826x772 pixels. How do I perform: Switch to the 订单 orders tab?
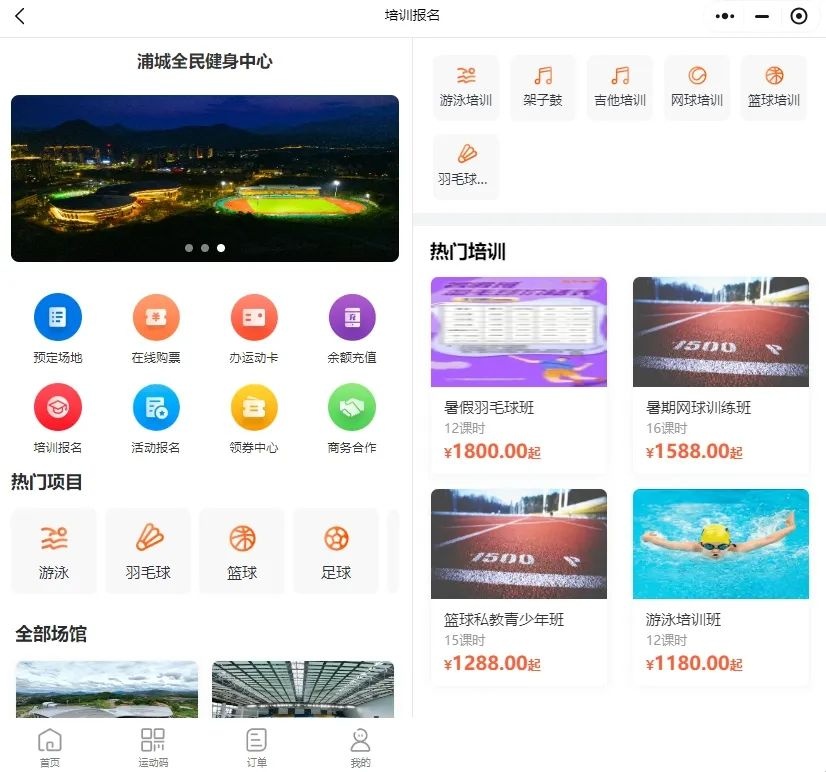[257, 747]
